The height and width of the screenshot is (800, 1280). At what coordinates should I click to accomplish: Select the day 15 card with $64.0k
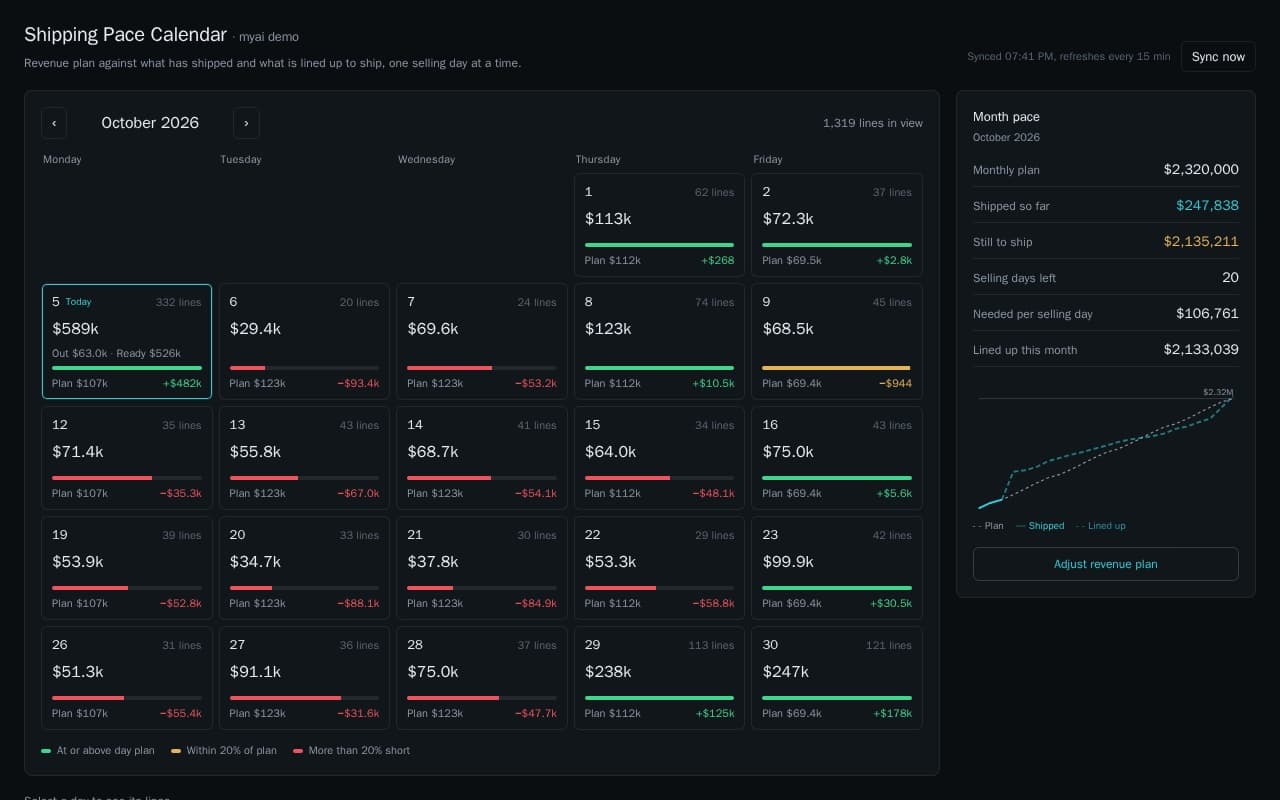coord(659,458)
